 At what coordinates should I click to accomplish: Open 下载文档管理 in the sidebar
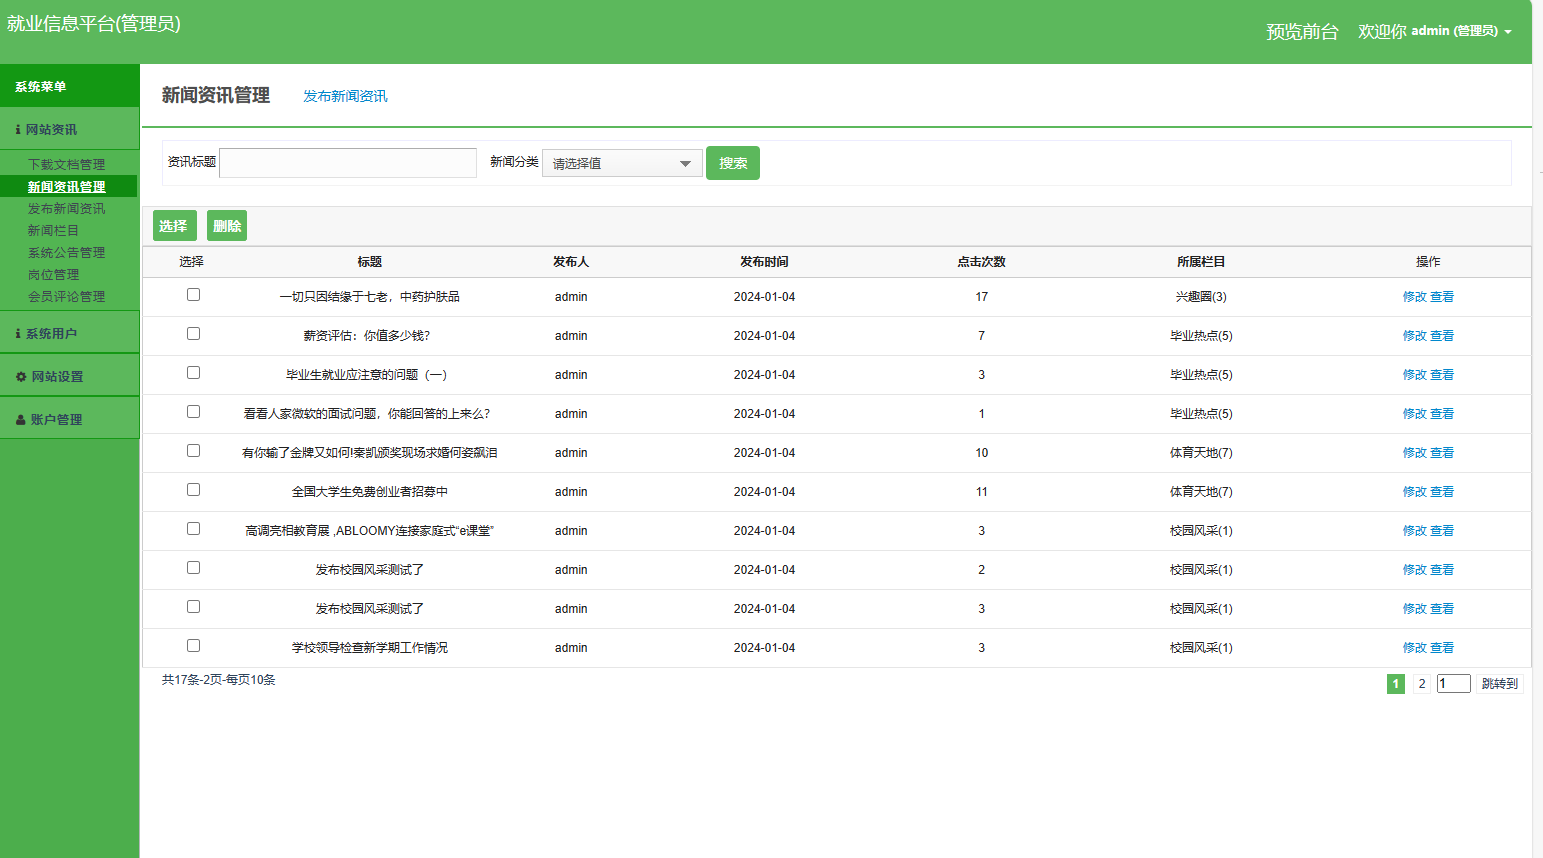(66, 165)
